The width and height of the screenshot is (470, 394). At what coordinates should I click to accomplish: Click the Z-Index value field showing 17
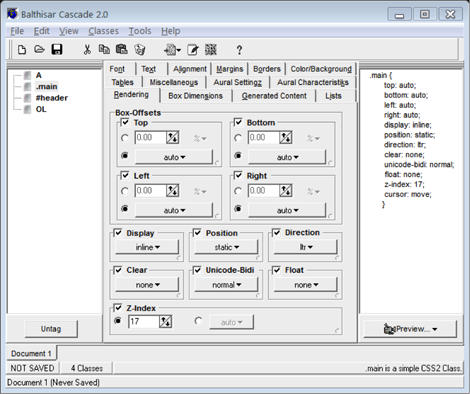point(144,322)
